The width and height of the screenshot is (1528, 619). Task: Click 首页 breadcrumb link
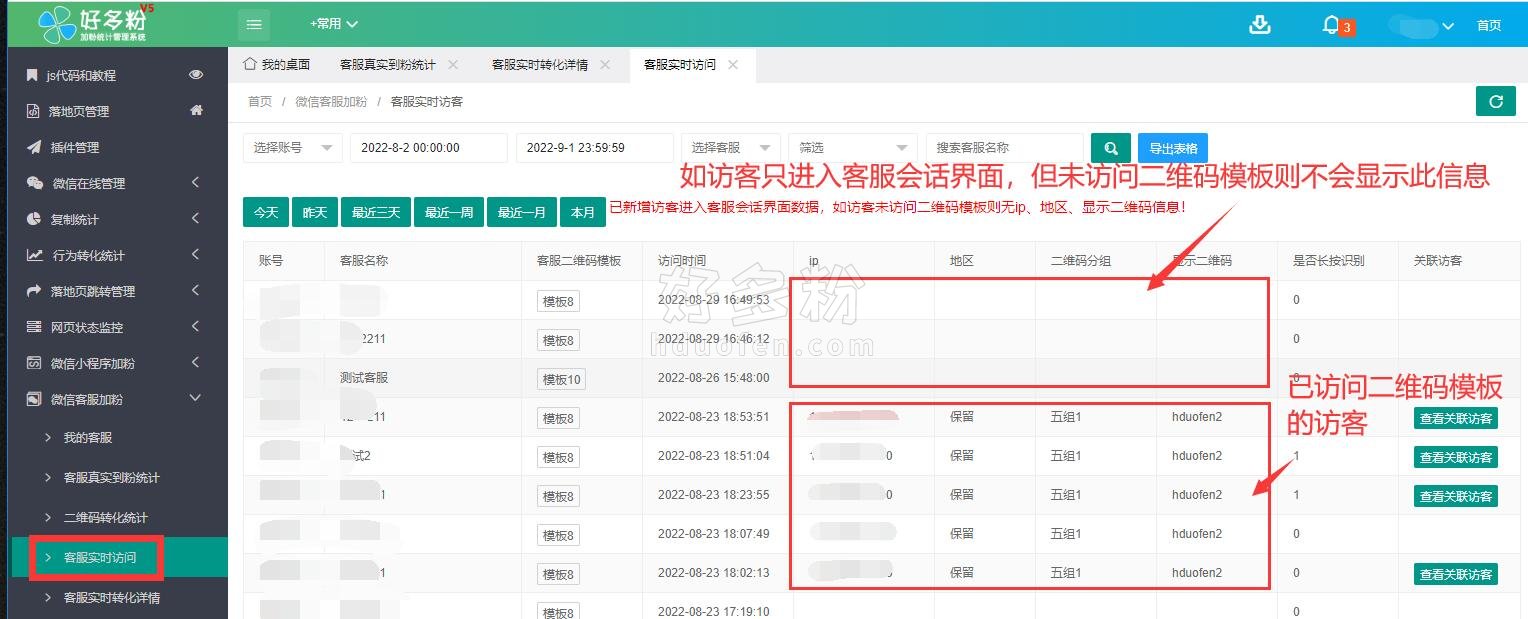click(260, 102)
